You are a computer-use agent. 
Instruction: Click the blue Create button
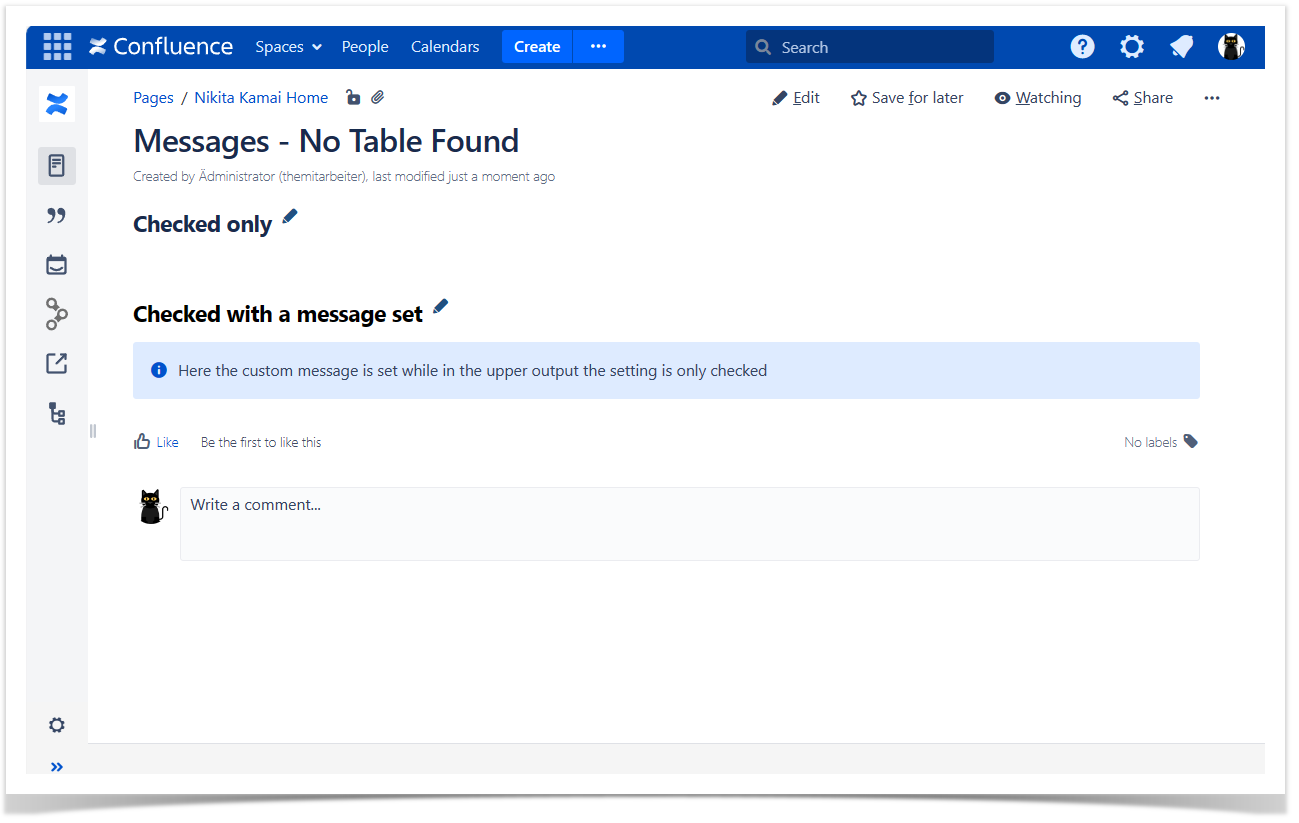tap(537, 47)
